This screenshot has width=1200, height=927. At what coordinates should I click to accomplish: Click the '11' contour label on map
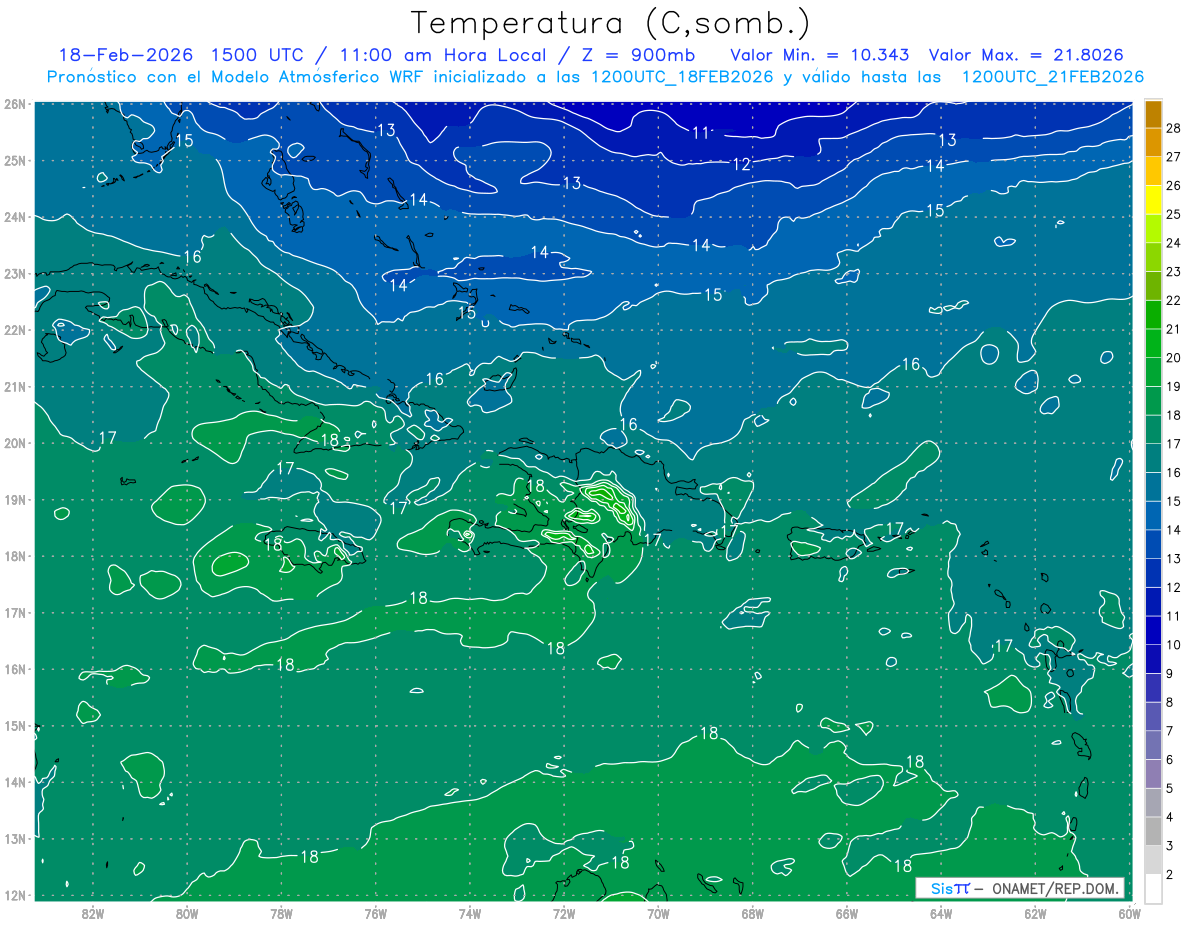[x=701, y=132]
